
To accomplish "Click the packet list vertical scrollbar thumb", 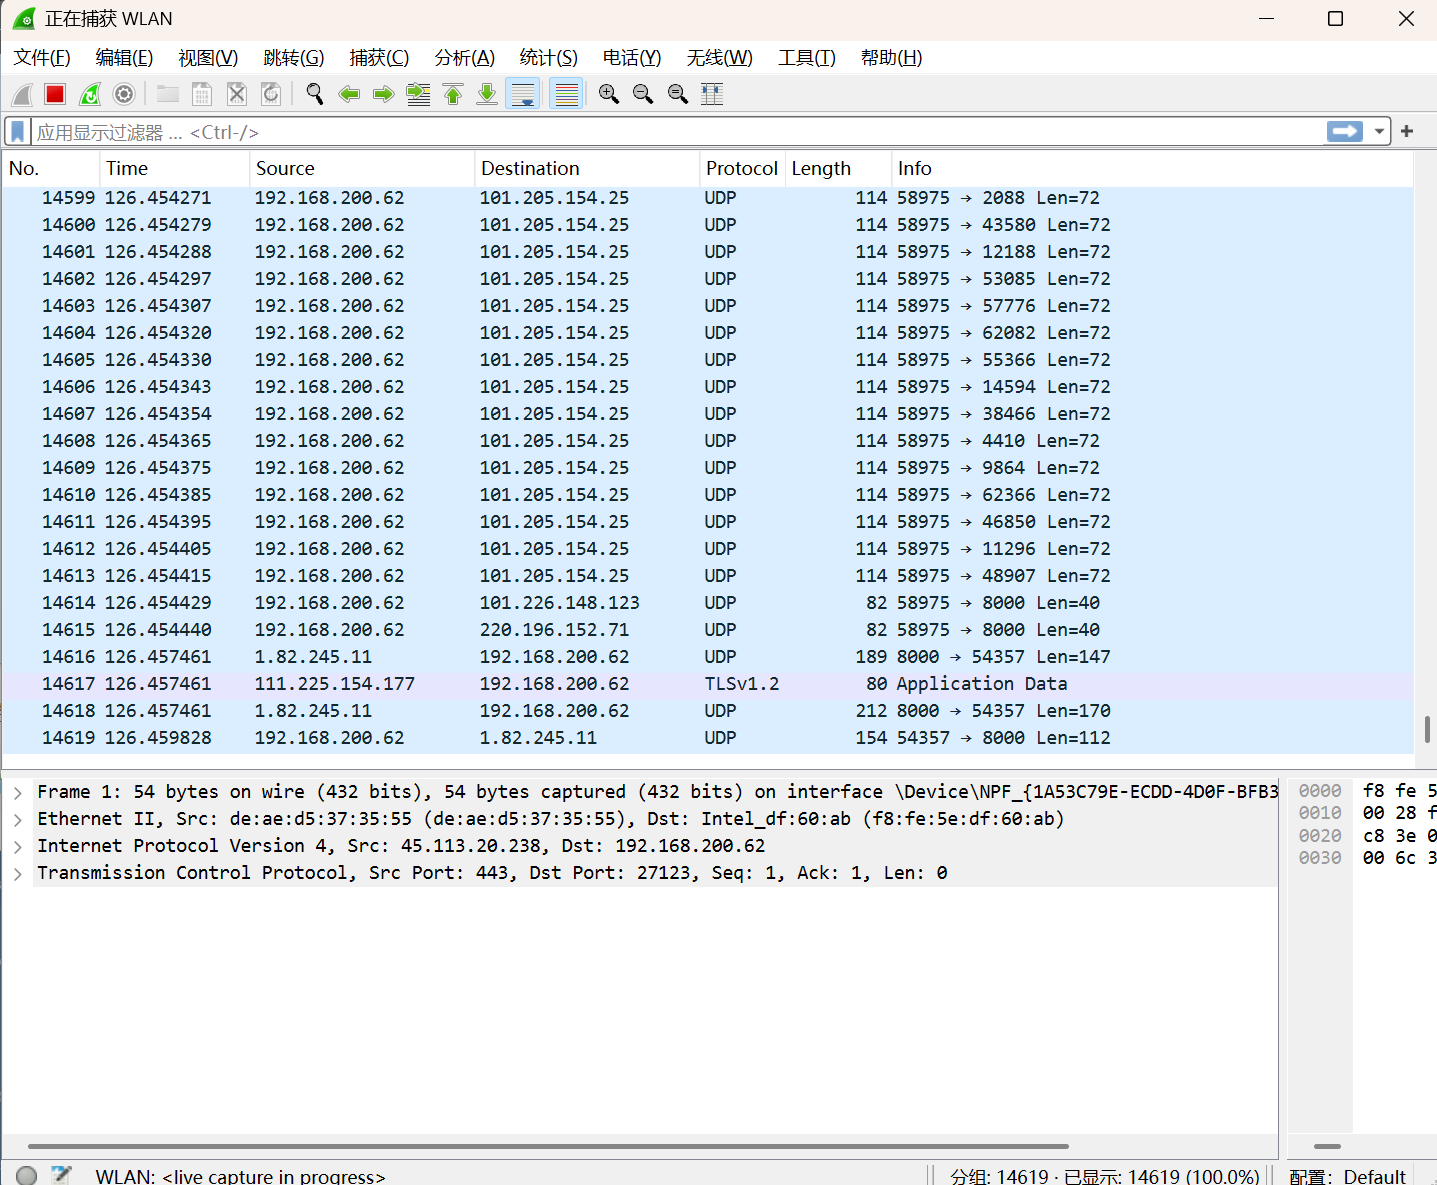I will [x=1427, y=729].
